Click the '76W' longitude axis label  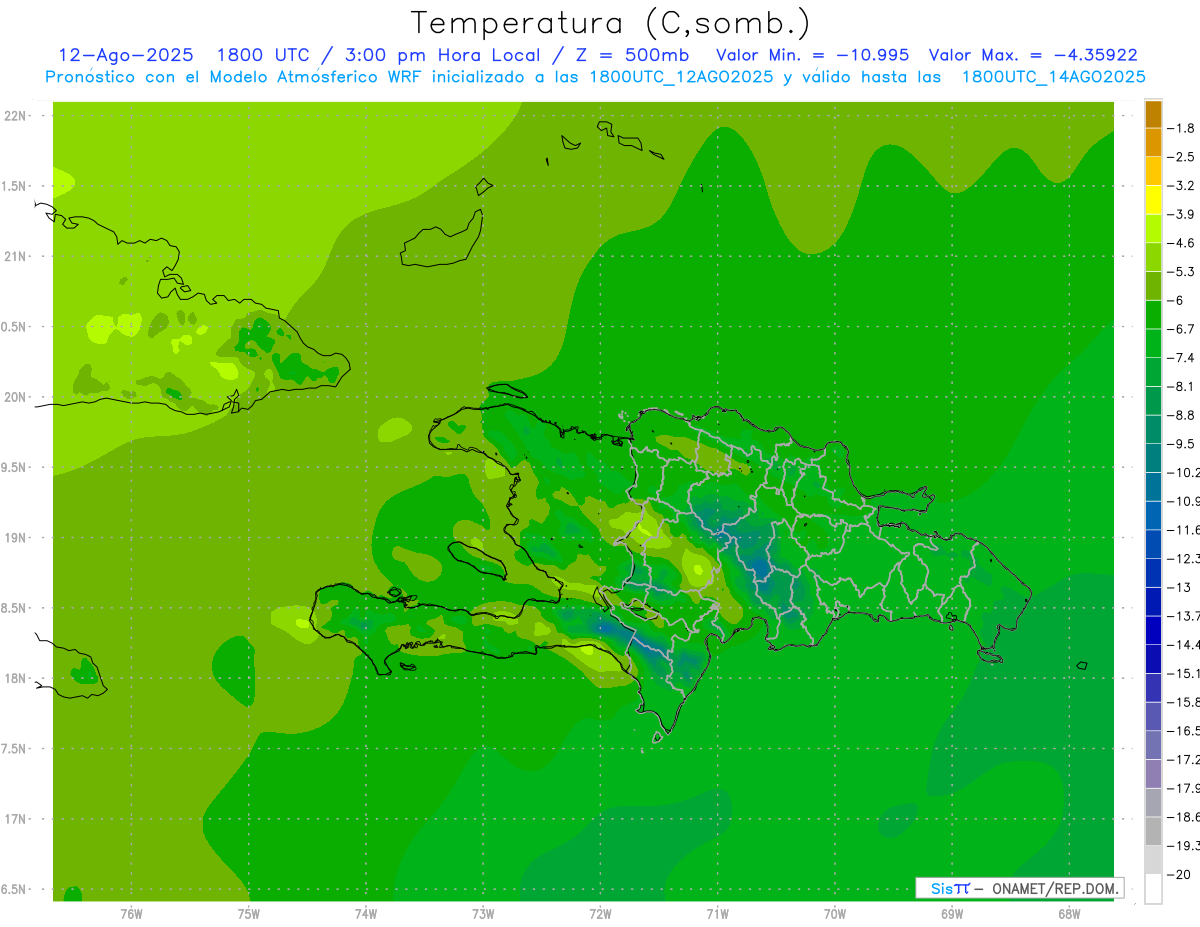tap(131, 913)
